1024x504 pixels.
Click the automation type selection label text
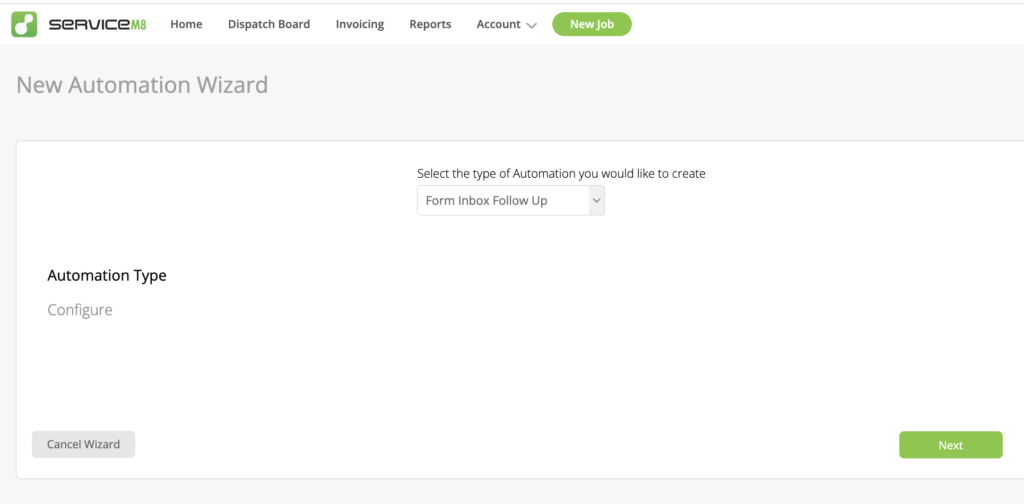pos(561,174)
